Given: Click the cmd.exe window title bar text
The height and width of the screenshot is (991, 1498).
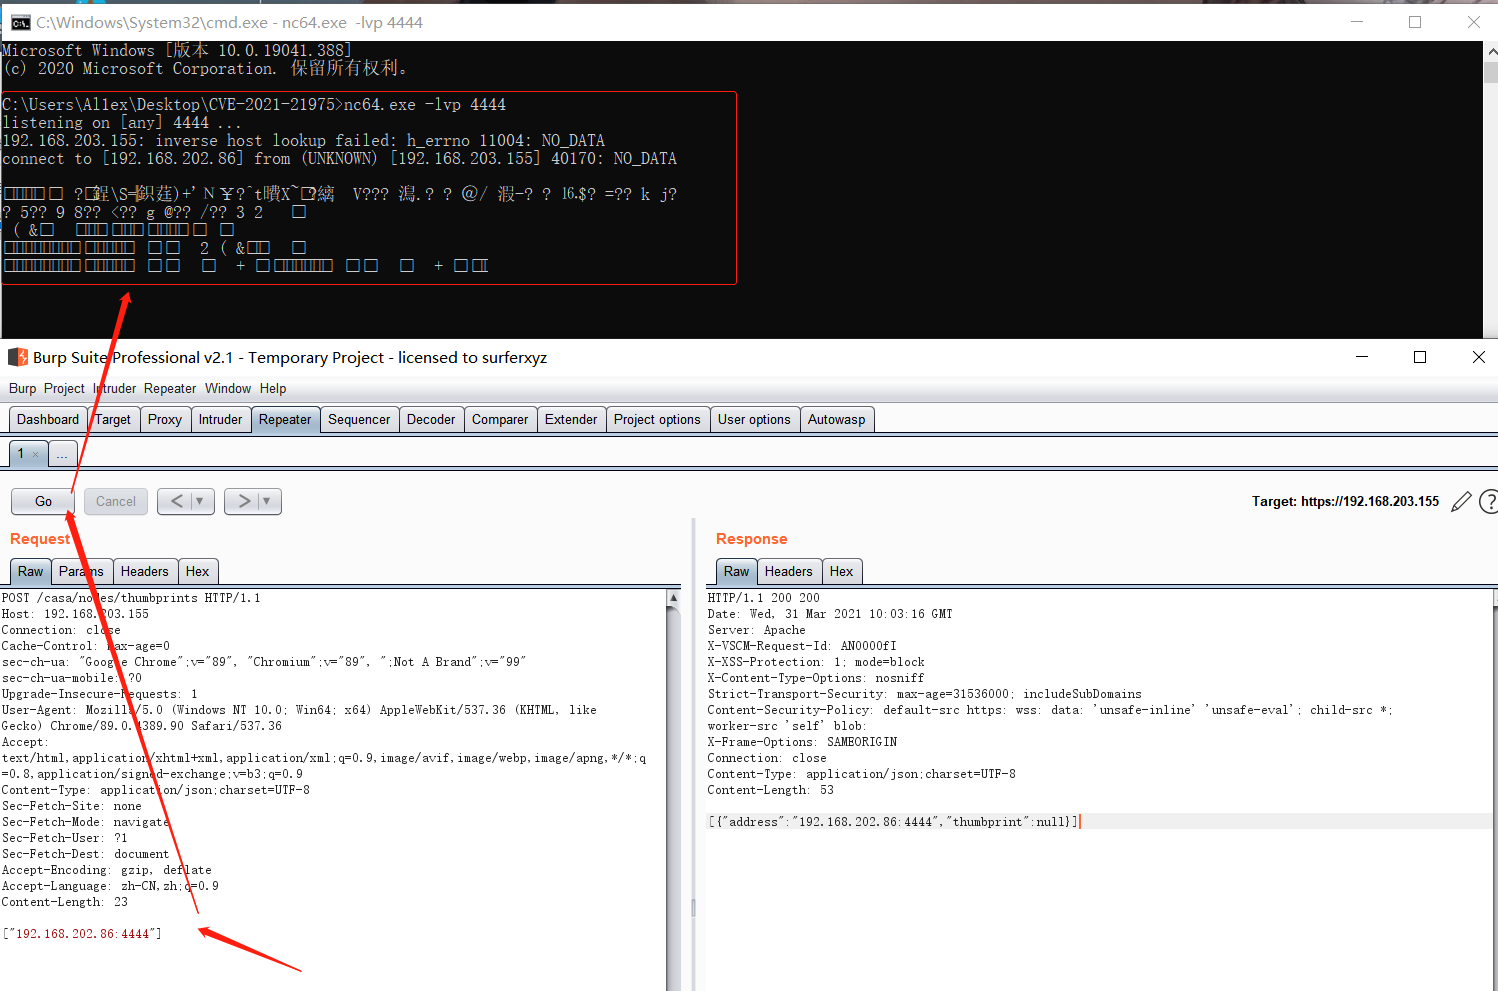Looking at the screenshot, I should 229,22.
